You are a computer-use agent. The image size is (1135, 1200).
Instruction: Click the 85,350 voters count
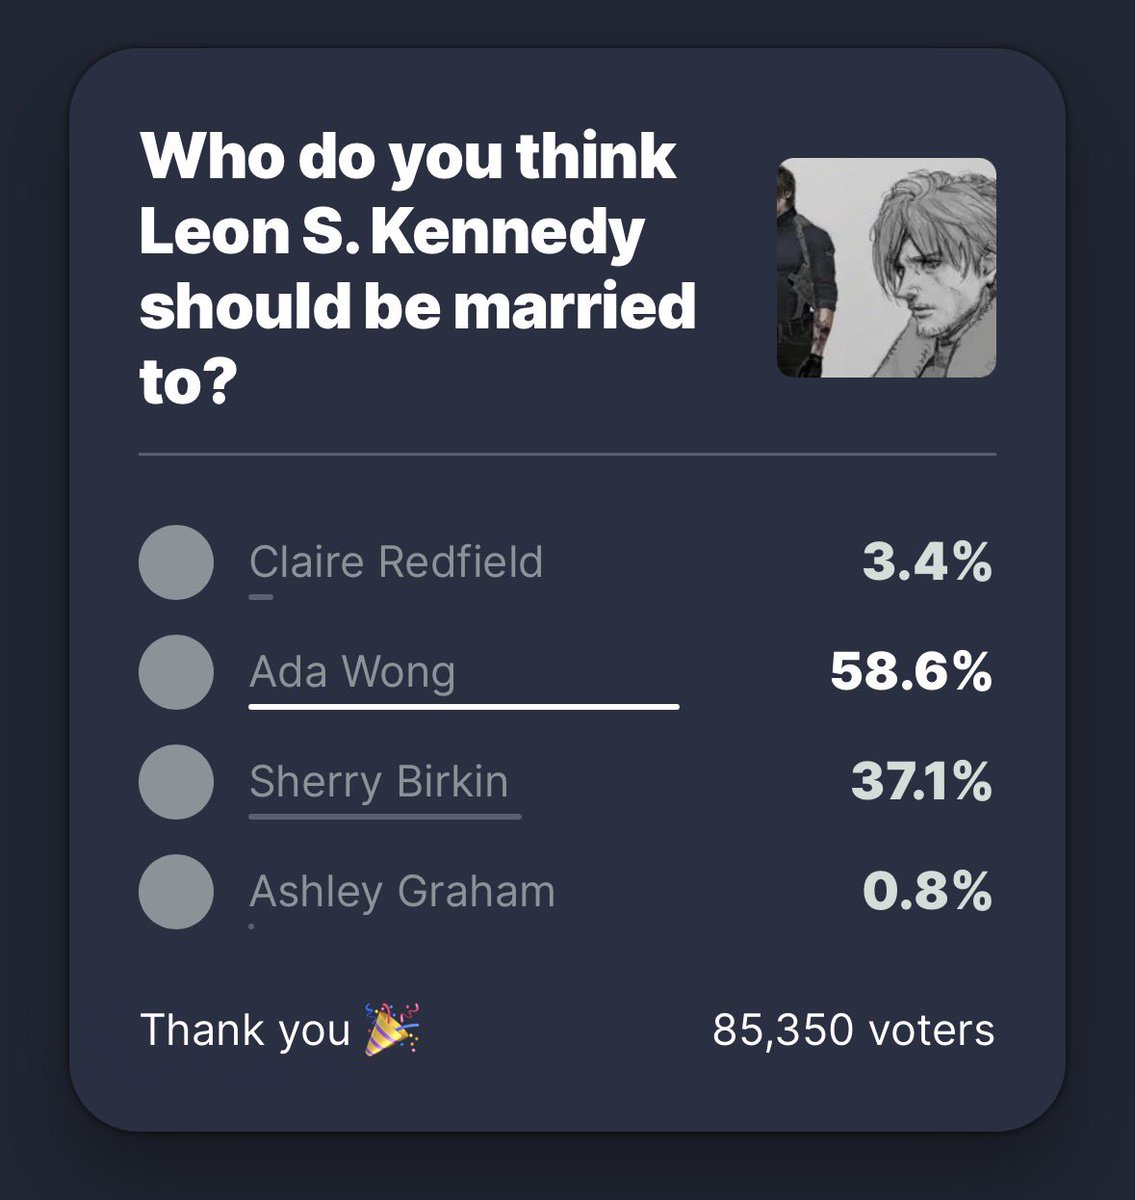point(854,1030)
